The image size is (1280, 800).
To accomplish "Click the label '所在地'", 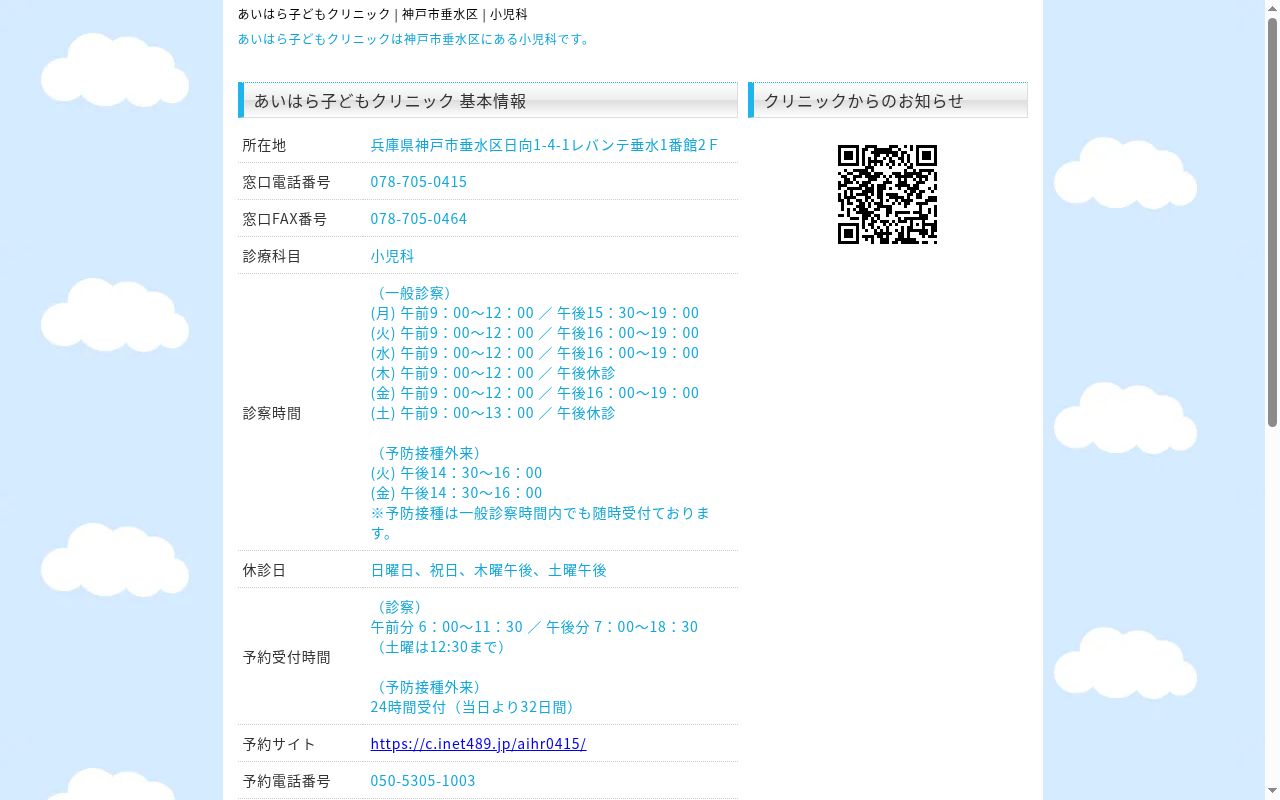I will point(264,145).
